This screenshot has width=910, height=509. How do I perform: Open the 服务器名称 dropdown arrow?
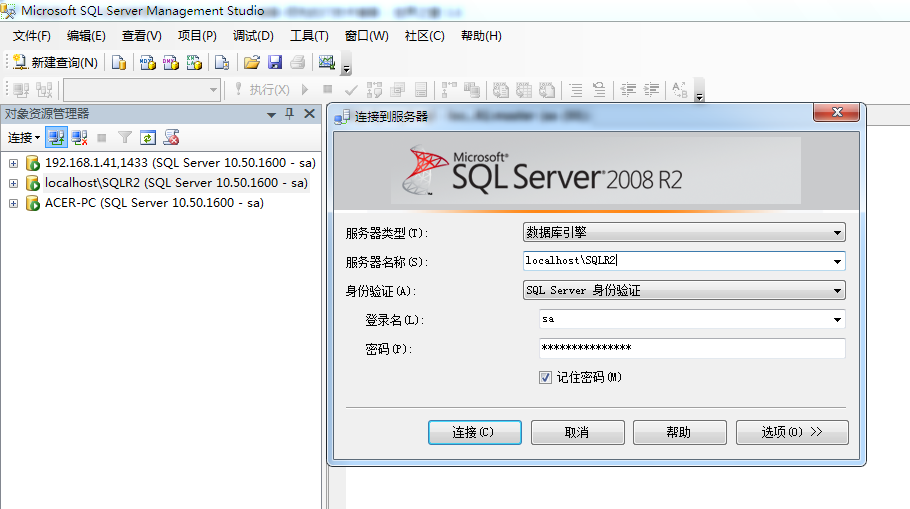point(837,262)
